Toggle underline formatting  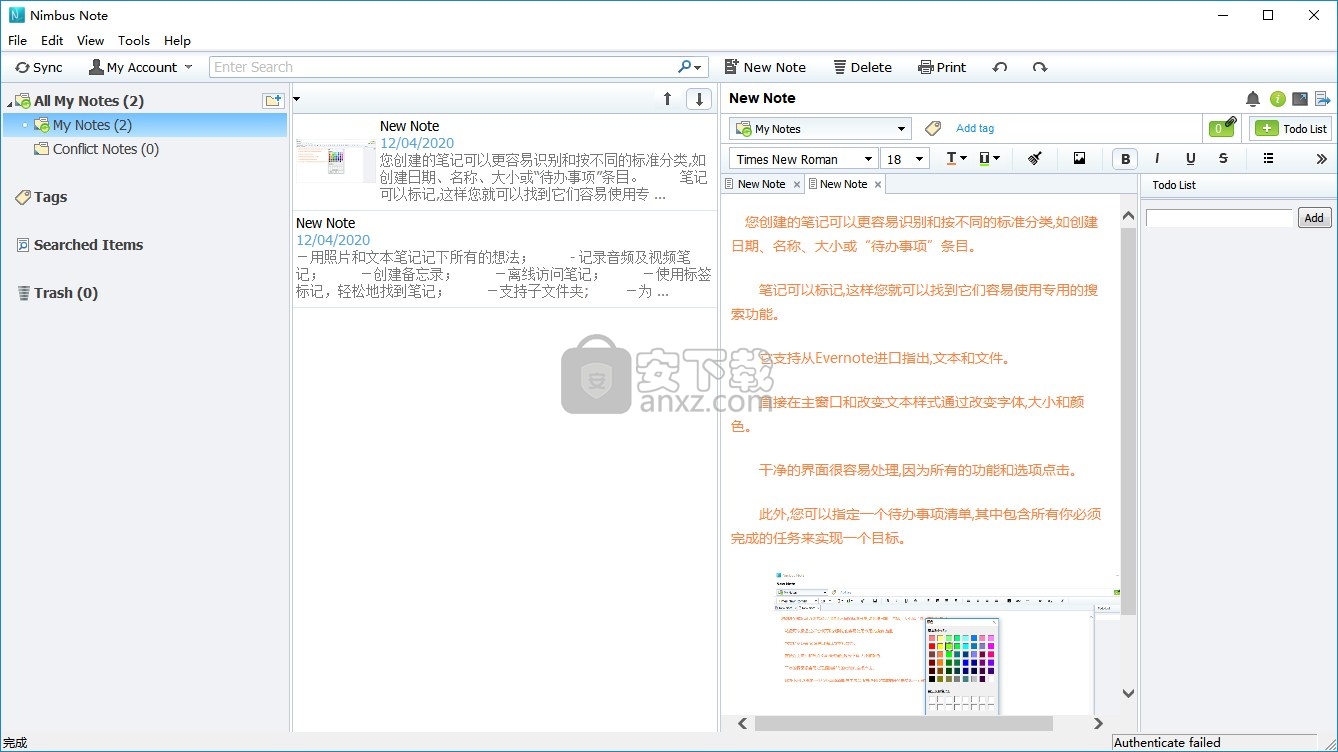pyautogui.click(x=1190, y=159)
